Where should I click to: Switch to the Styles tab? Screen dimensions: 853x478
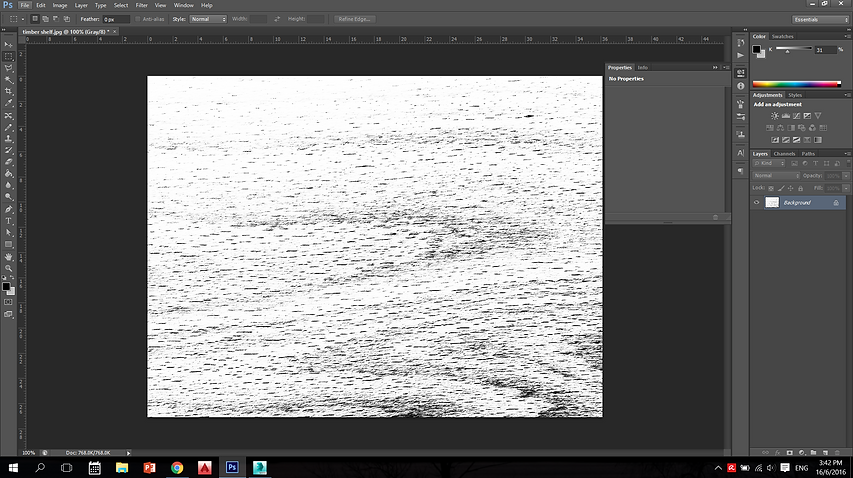tap(795, 95)
